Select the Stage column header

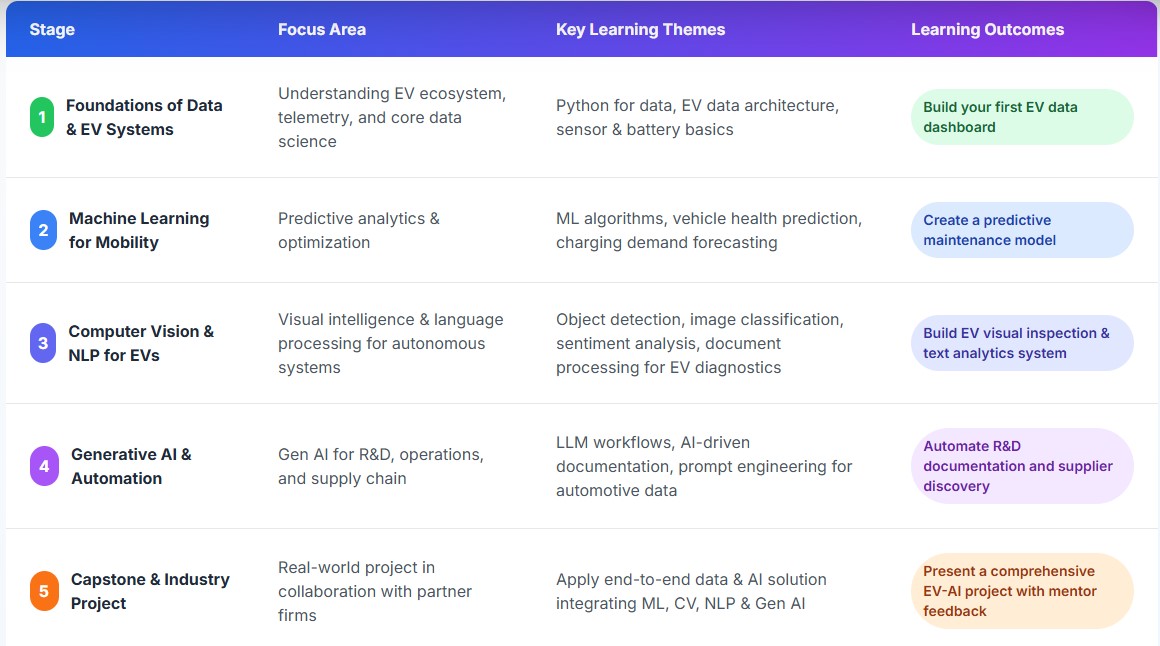tap(52, 30)
